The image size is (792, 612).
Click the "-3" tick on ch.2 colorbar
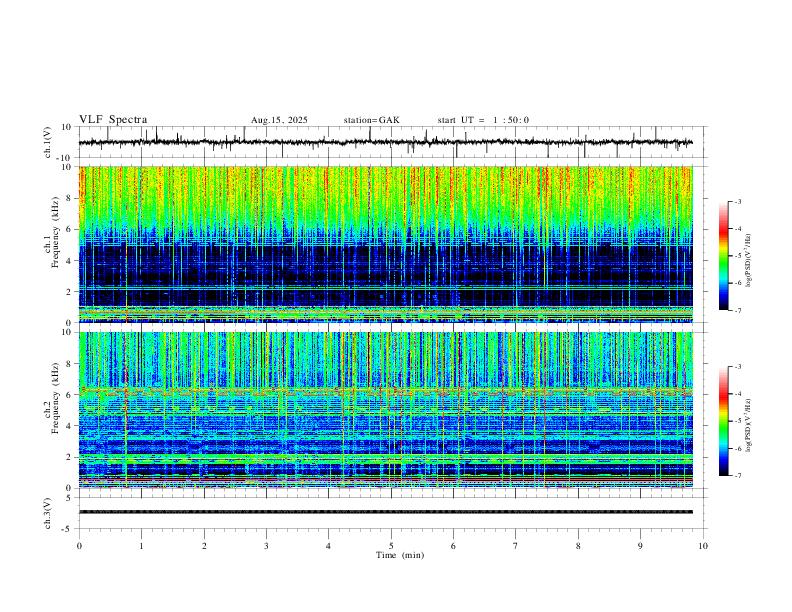click(737, 367)
